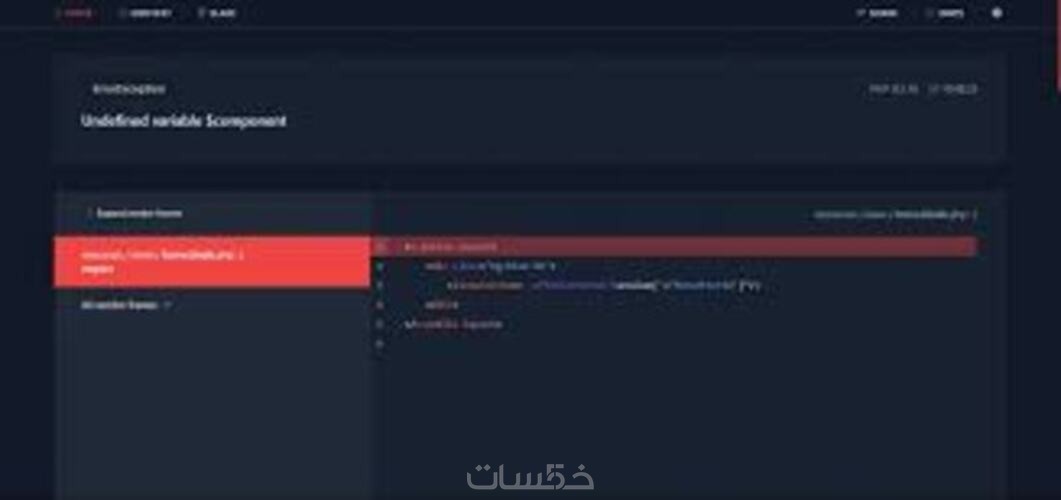
Task: Toggle Expand vendor frames icon
Action: tap(89, 213)
